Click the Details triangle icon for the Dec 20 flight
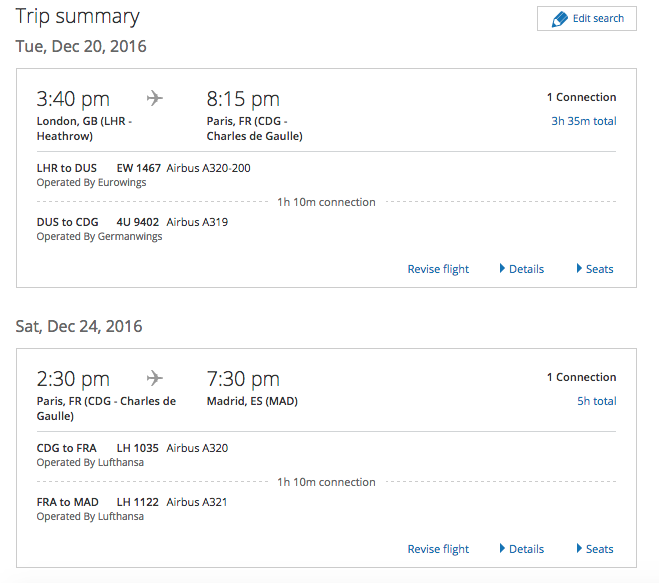The height and width of the screenshot is (583, 659). coord(502,268)
